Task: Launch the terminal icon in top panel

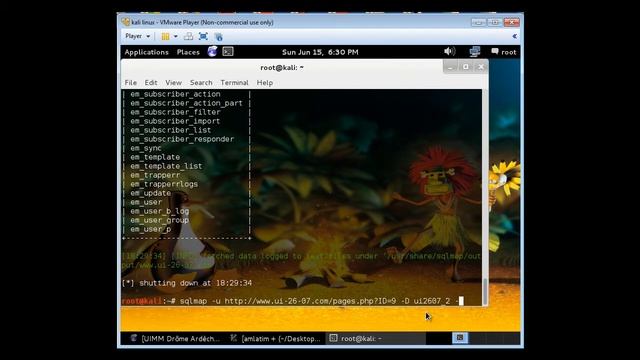Action: [228, 51]
